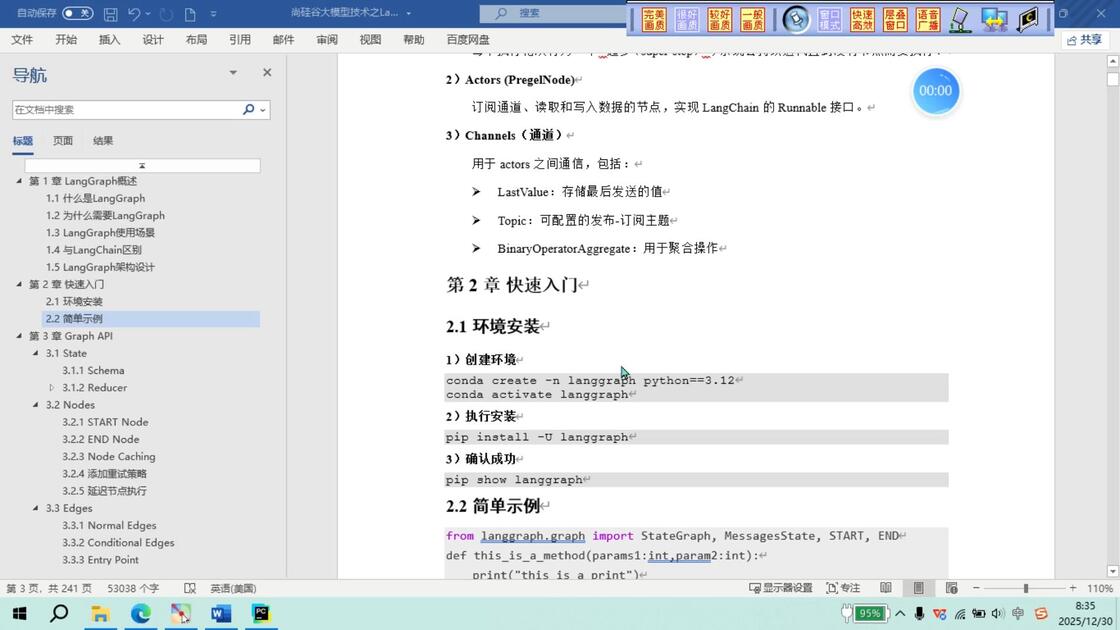Open the Undo history dropdown arrow

click(149, 14)
